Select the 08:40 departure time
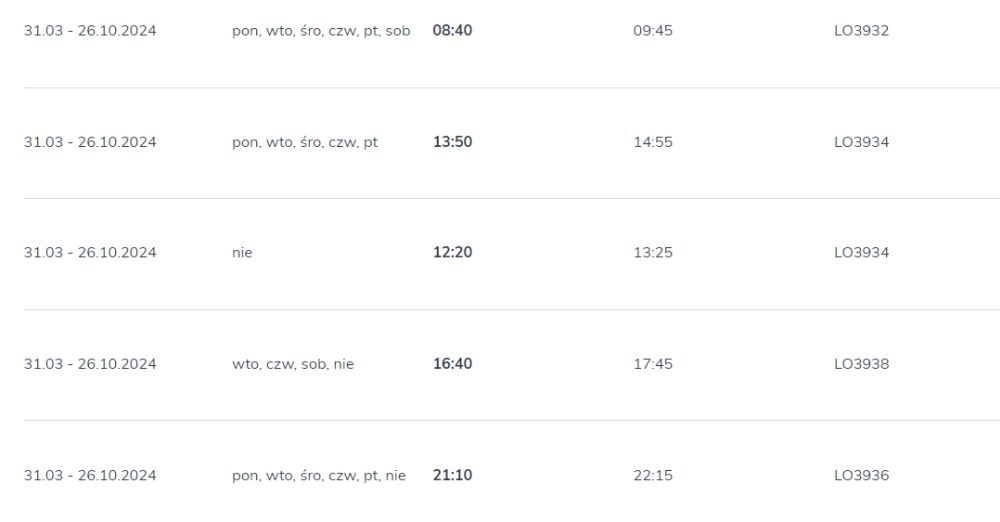Image resolution: width=1000 pixels, height=522 pixels. (452, 31)
